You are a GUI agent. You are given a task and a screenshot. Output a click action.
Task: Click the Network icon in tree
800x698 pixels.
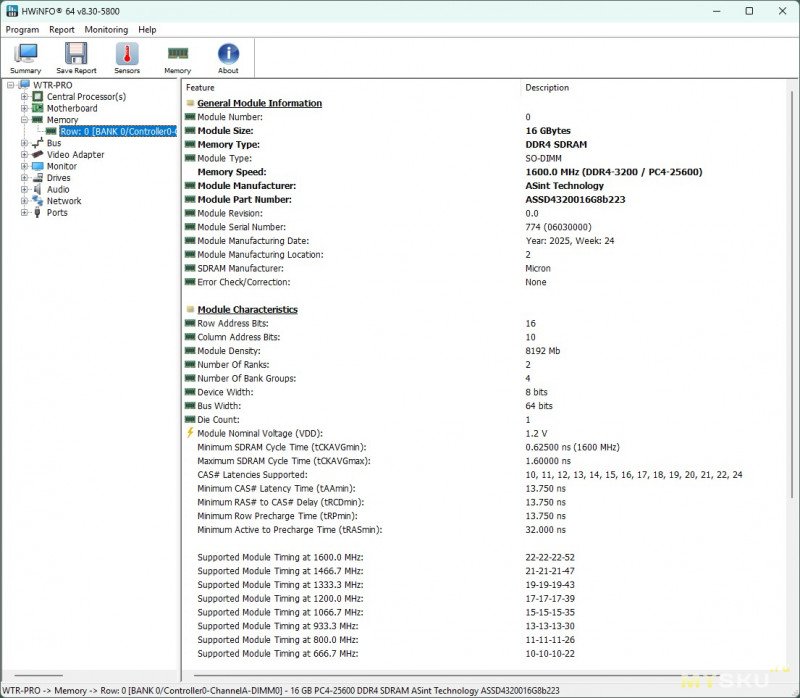[38, 201]
